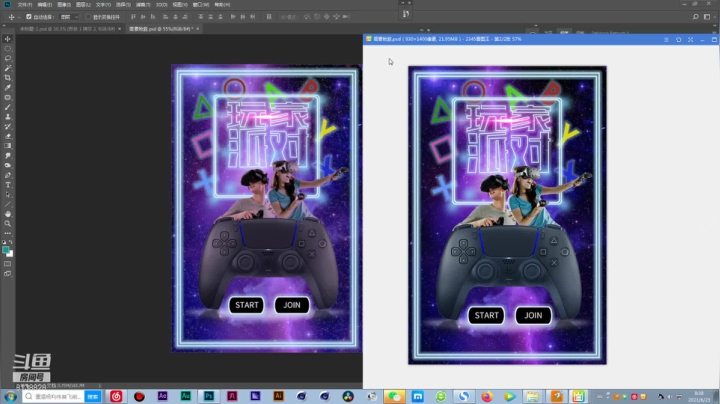This screenshot has height=404, width=720.
Task: Pin the image viewer window on top
Action: pyautogui.click(x=679, y=39)
